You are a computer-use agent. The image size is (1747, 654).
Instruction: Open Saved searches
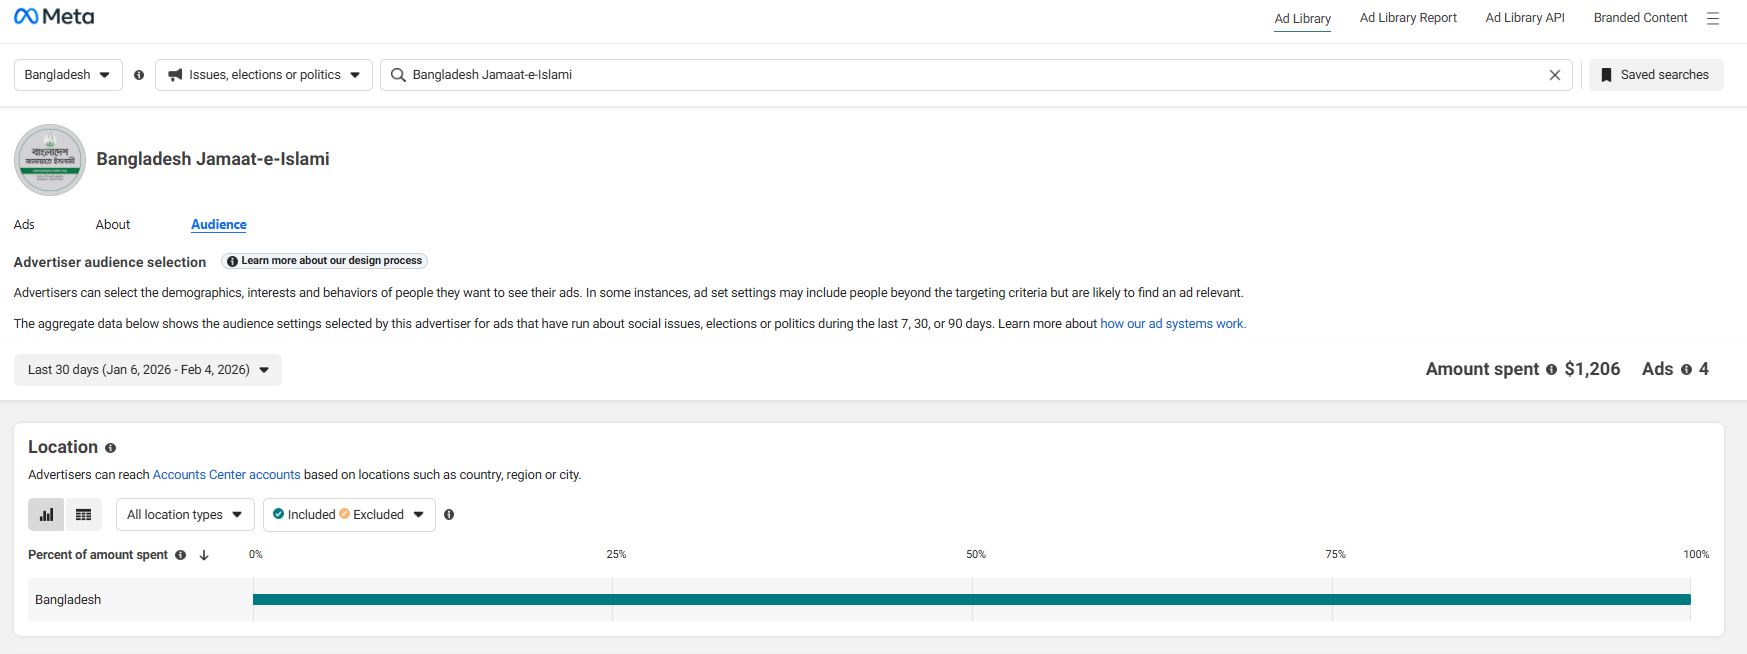tap(1655, 75)
